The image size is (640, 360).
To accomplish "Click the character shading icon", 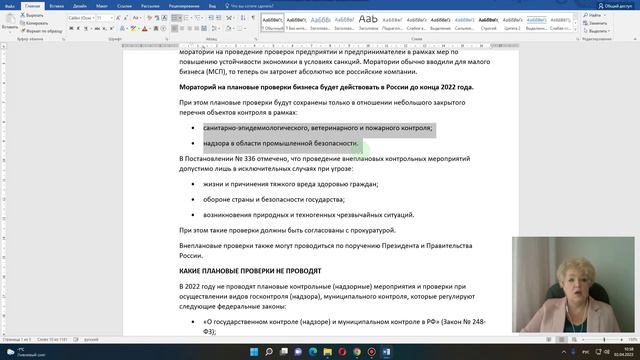I will pyautogui.click(x=156, y=28).
